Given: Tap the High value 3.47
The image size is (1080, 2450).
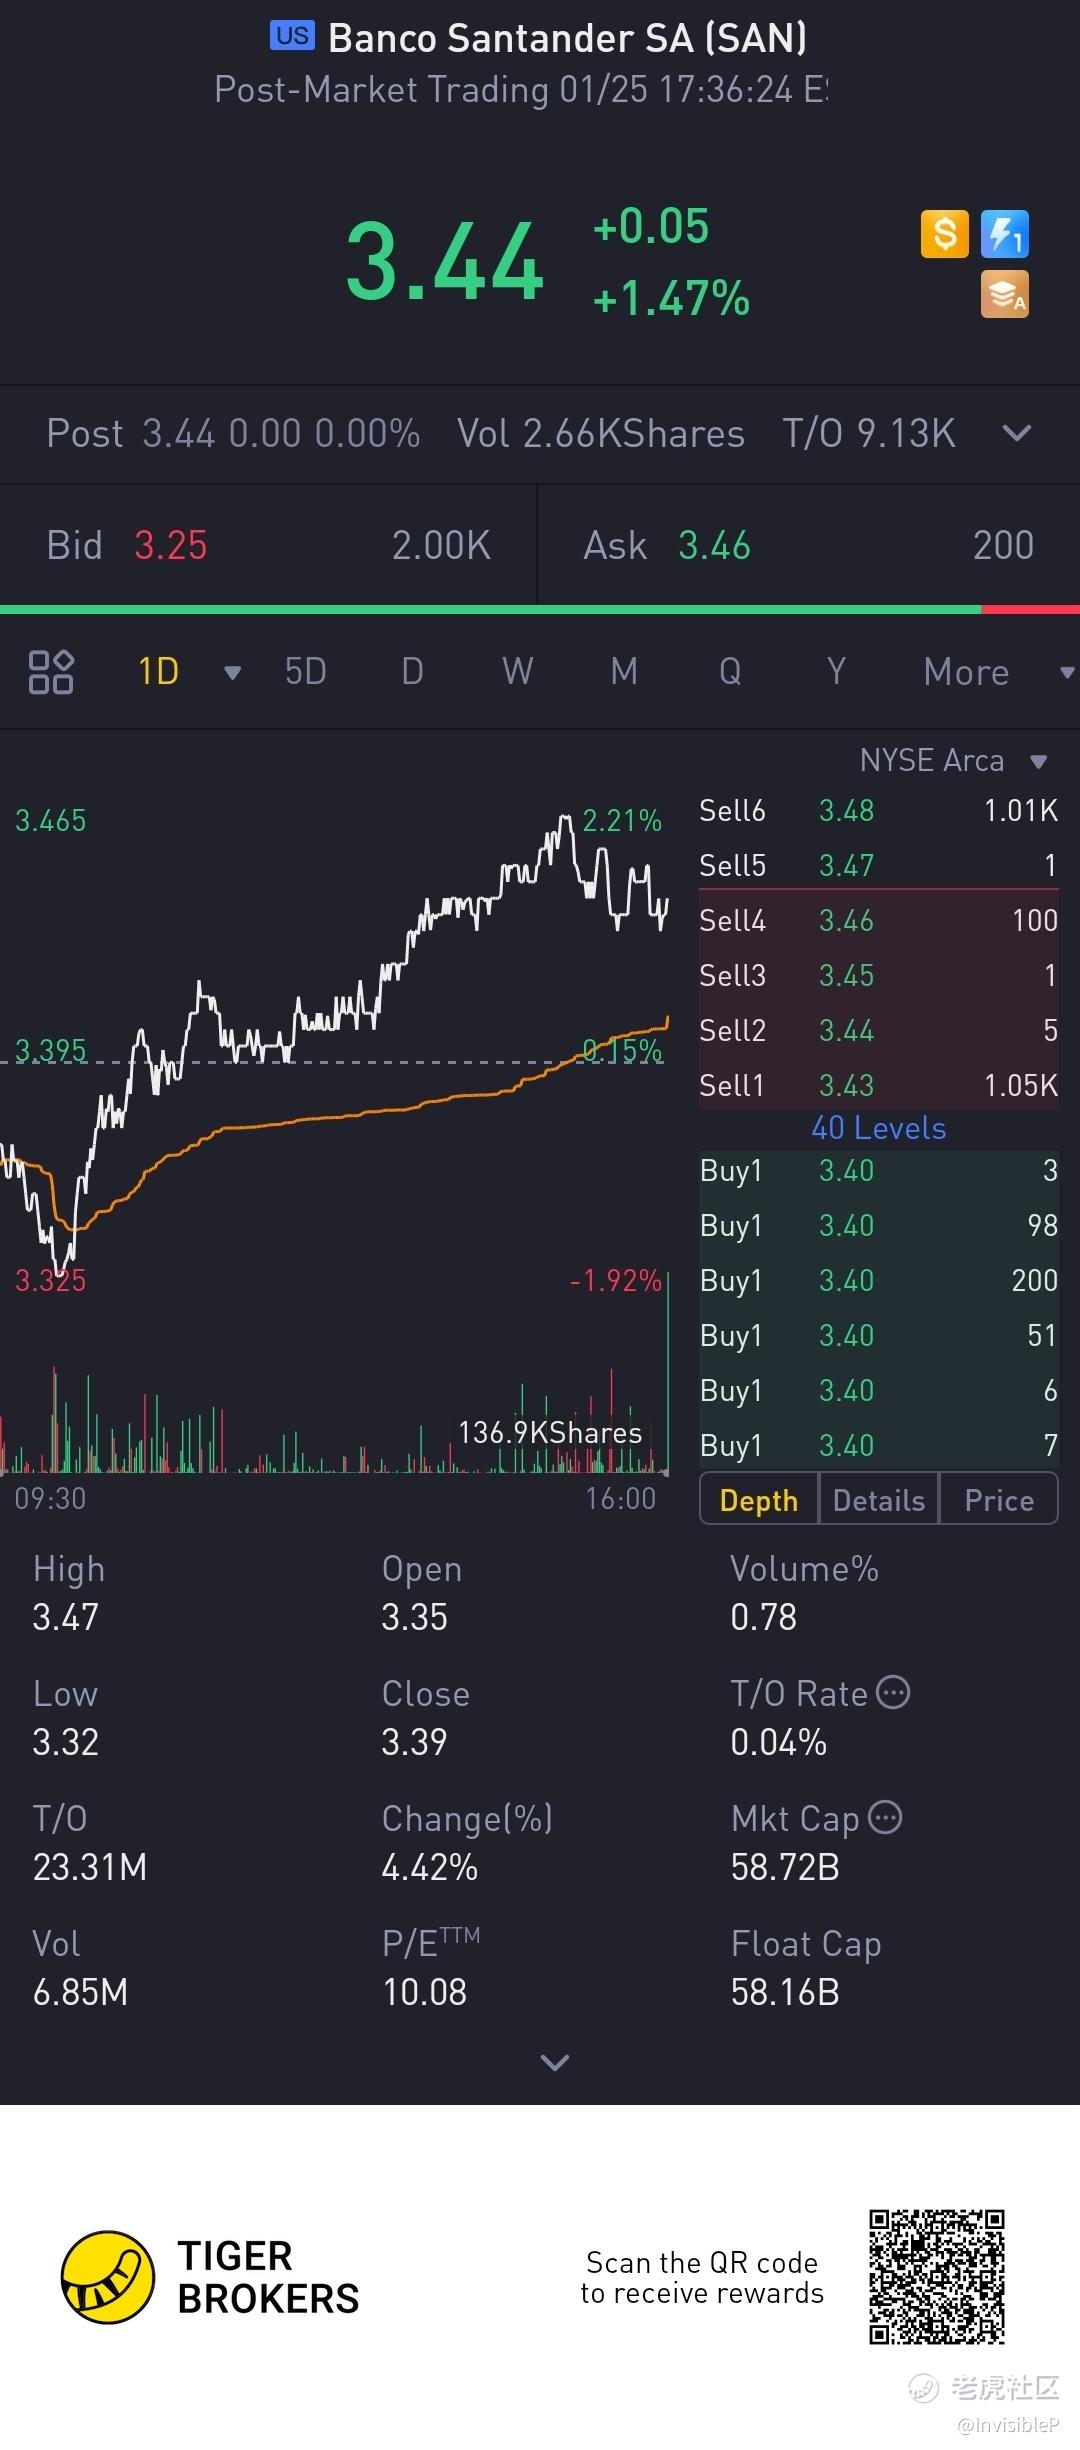Looking at the screenshot, I should pyautogui.click(x=66, y=1617).
